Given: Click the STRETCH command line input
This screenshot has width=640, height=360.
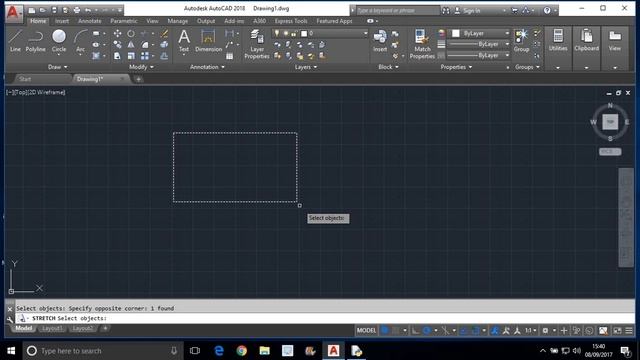Looking at the screenshot, I should (x=324, y=318).
